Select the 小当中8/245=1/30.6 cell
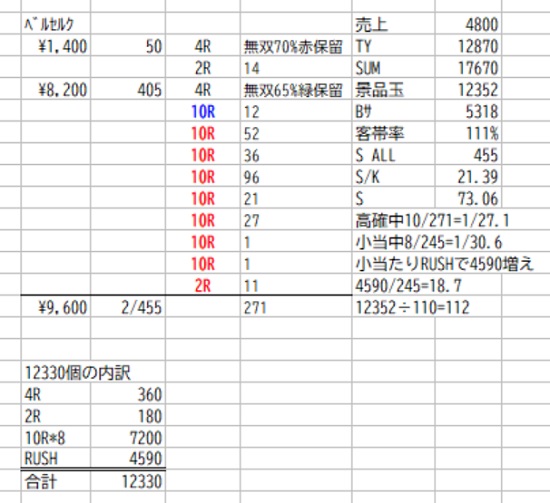The height and width of the screenshot is (503, 550). pyautogui.click(x=429, y=242)
